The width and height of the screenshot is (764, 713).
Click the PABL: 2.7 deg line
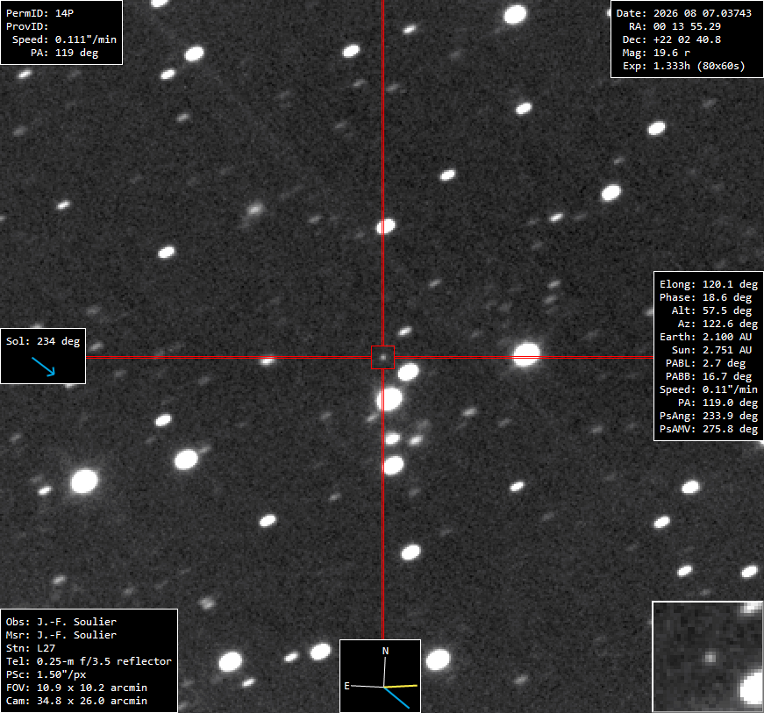click(706, 363)
